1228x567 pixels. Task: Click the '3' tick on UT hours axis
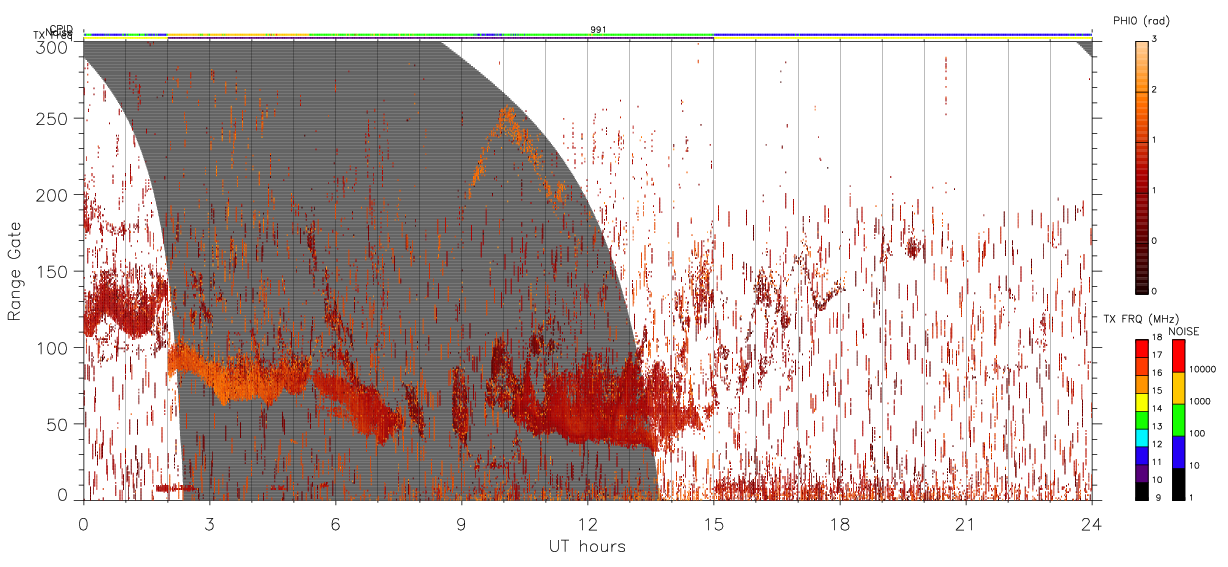coord(210,523)
